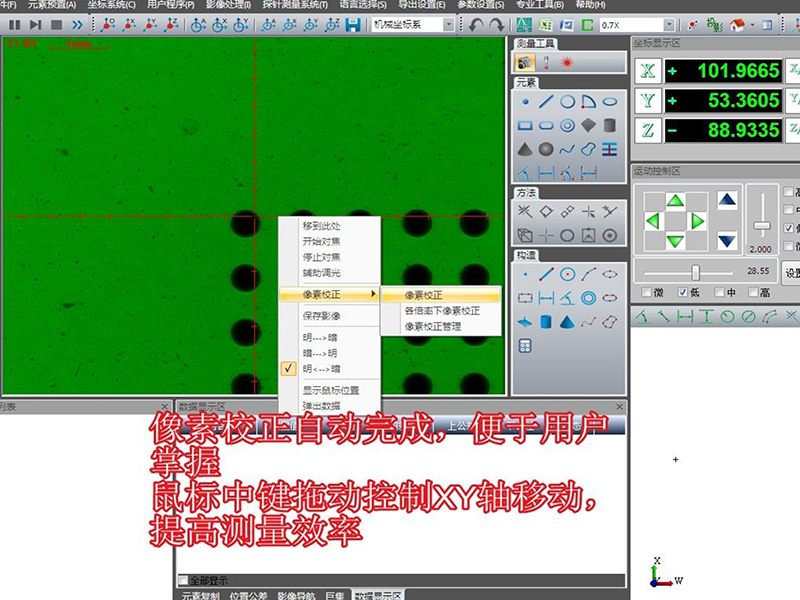
Task: Click the blue floppy disk save icon
Action: 353,24
